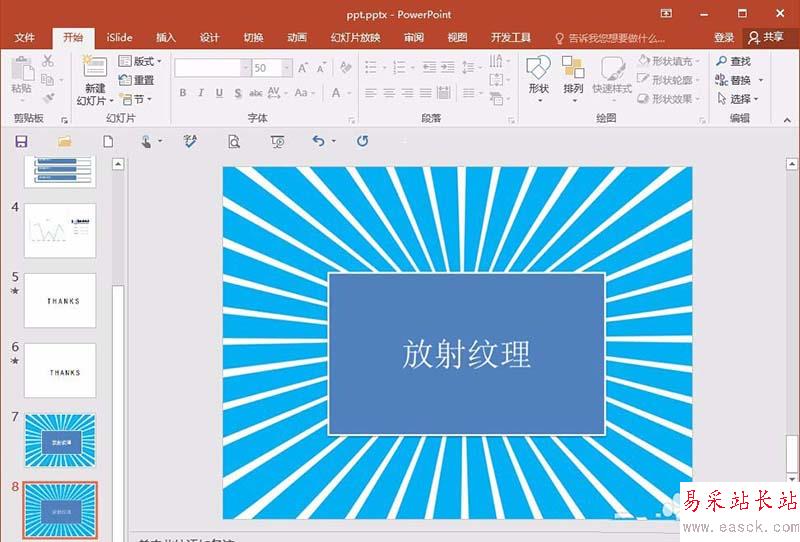This screenshot has width=800, height=542.
Task: Open line spacing options
Action: [x=471, y=67]
